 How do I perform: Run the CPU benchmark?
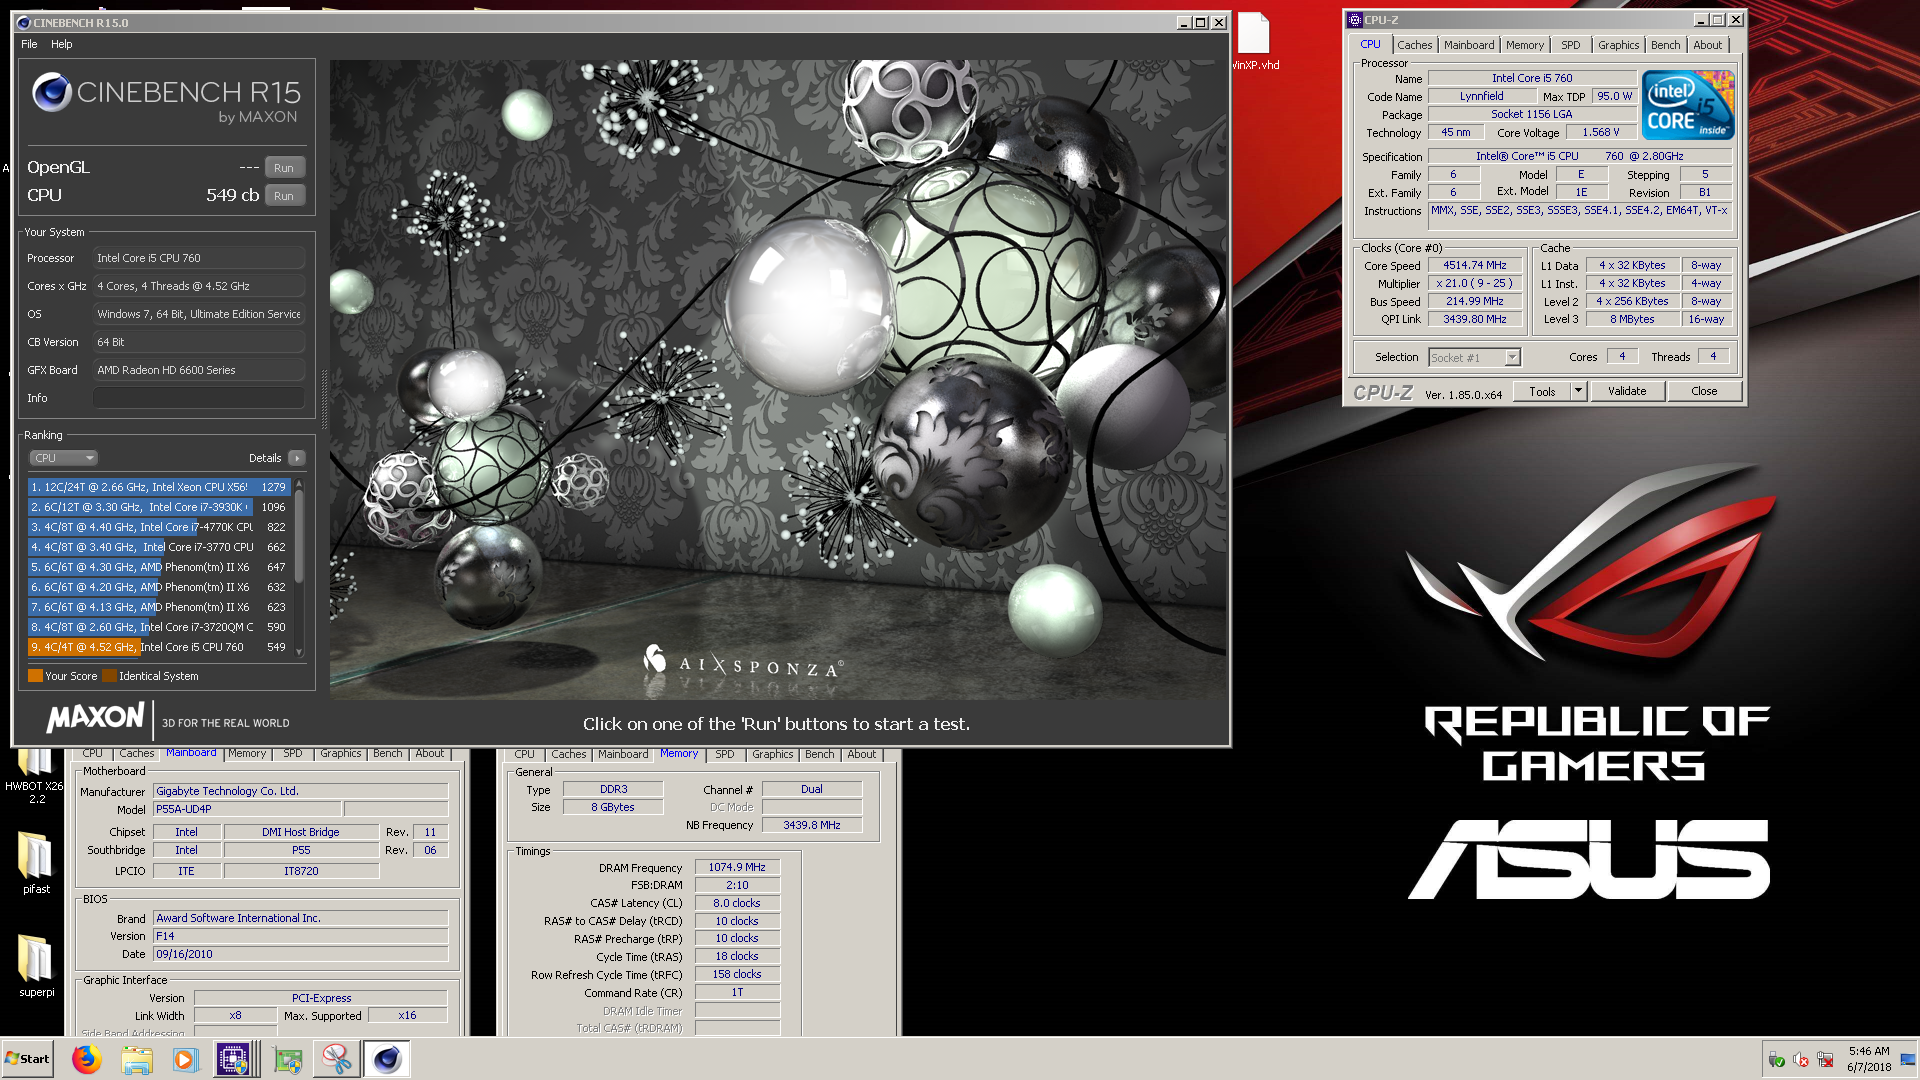[x=284, y=196]
